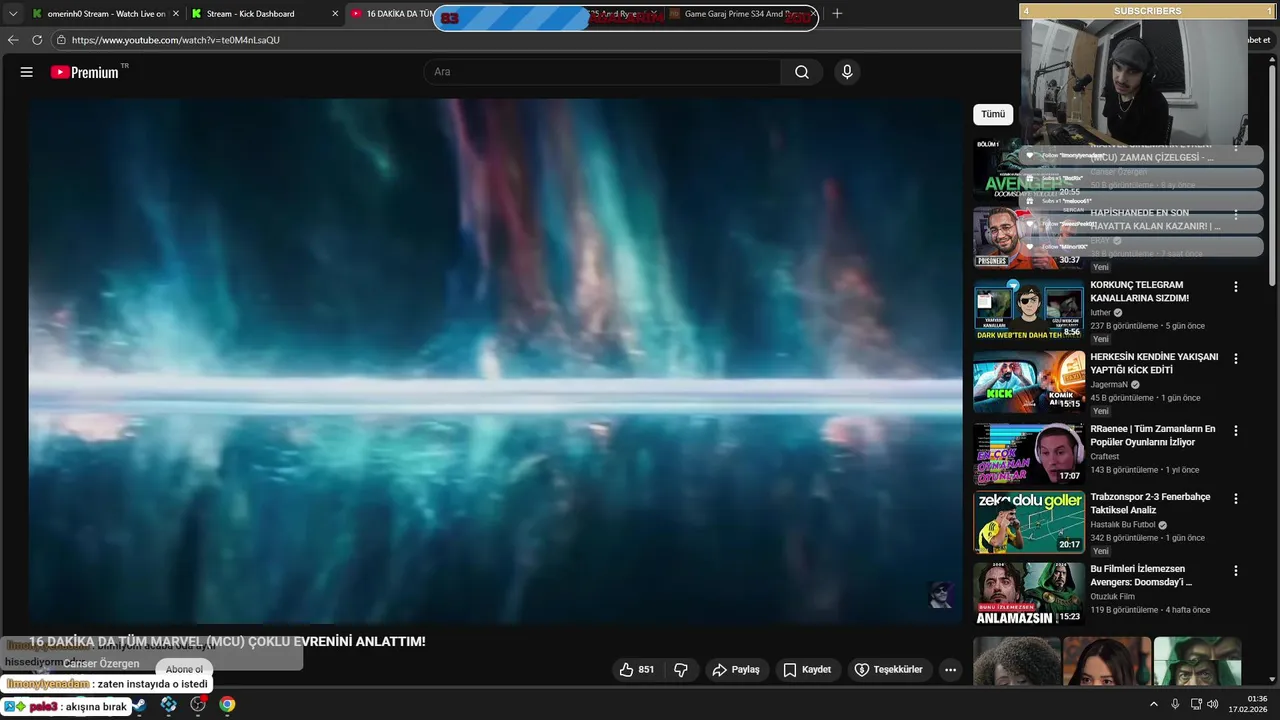Click the Craftest channel name
The width and height of the screenshot is (1280, 720).
[x=1104, y=457]
